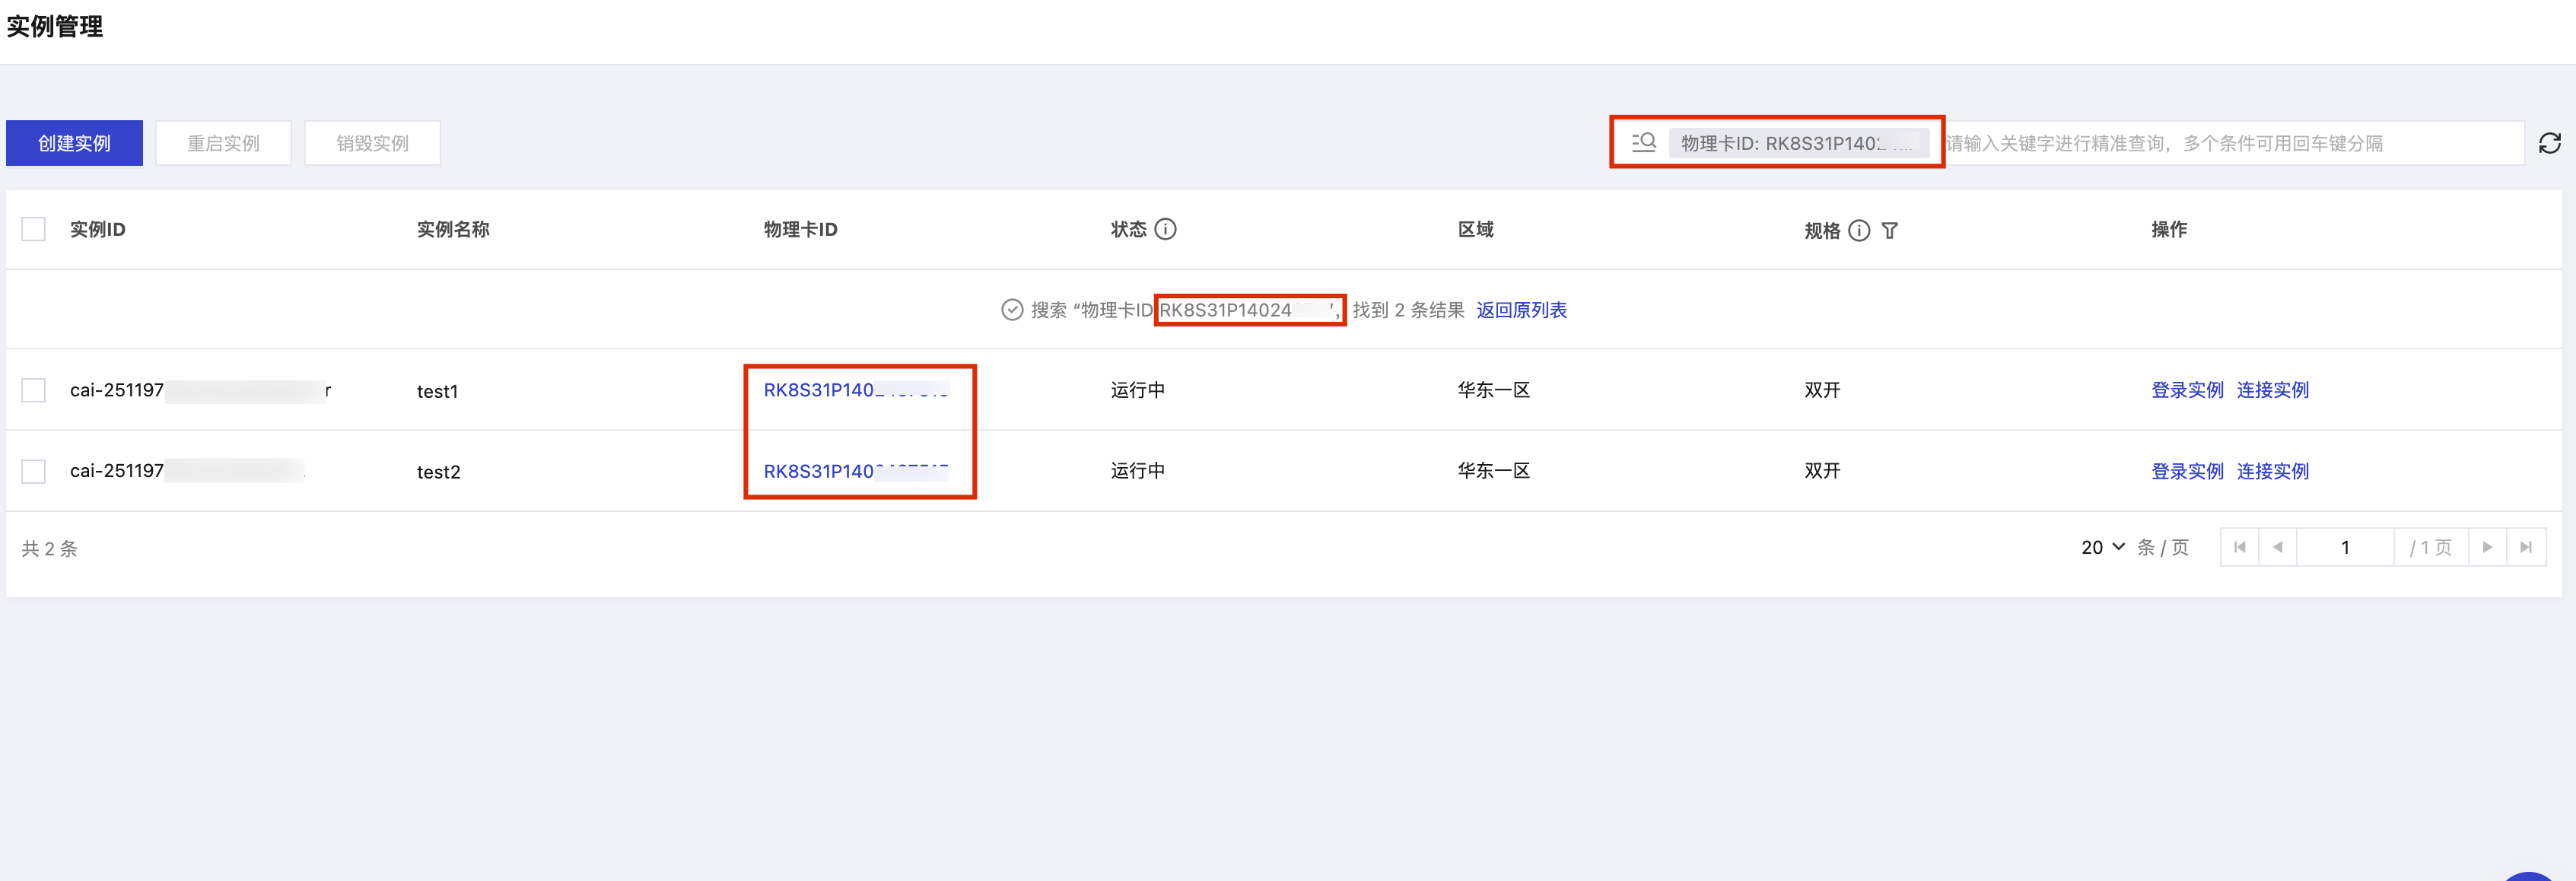2576x881 pixels.
Task: Click instance ID in test1 row
Action: tap(200, 390)
